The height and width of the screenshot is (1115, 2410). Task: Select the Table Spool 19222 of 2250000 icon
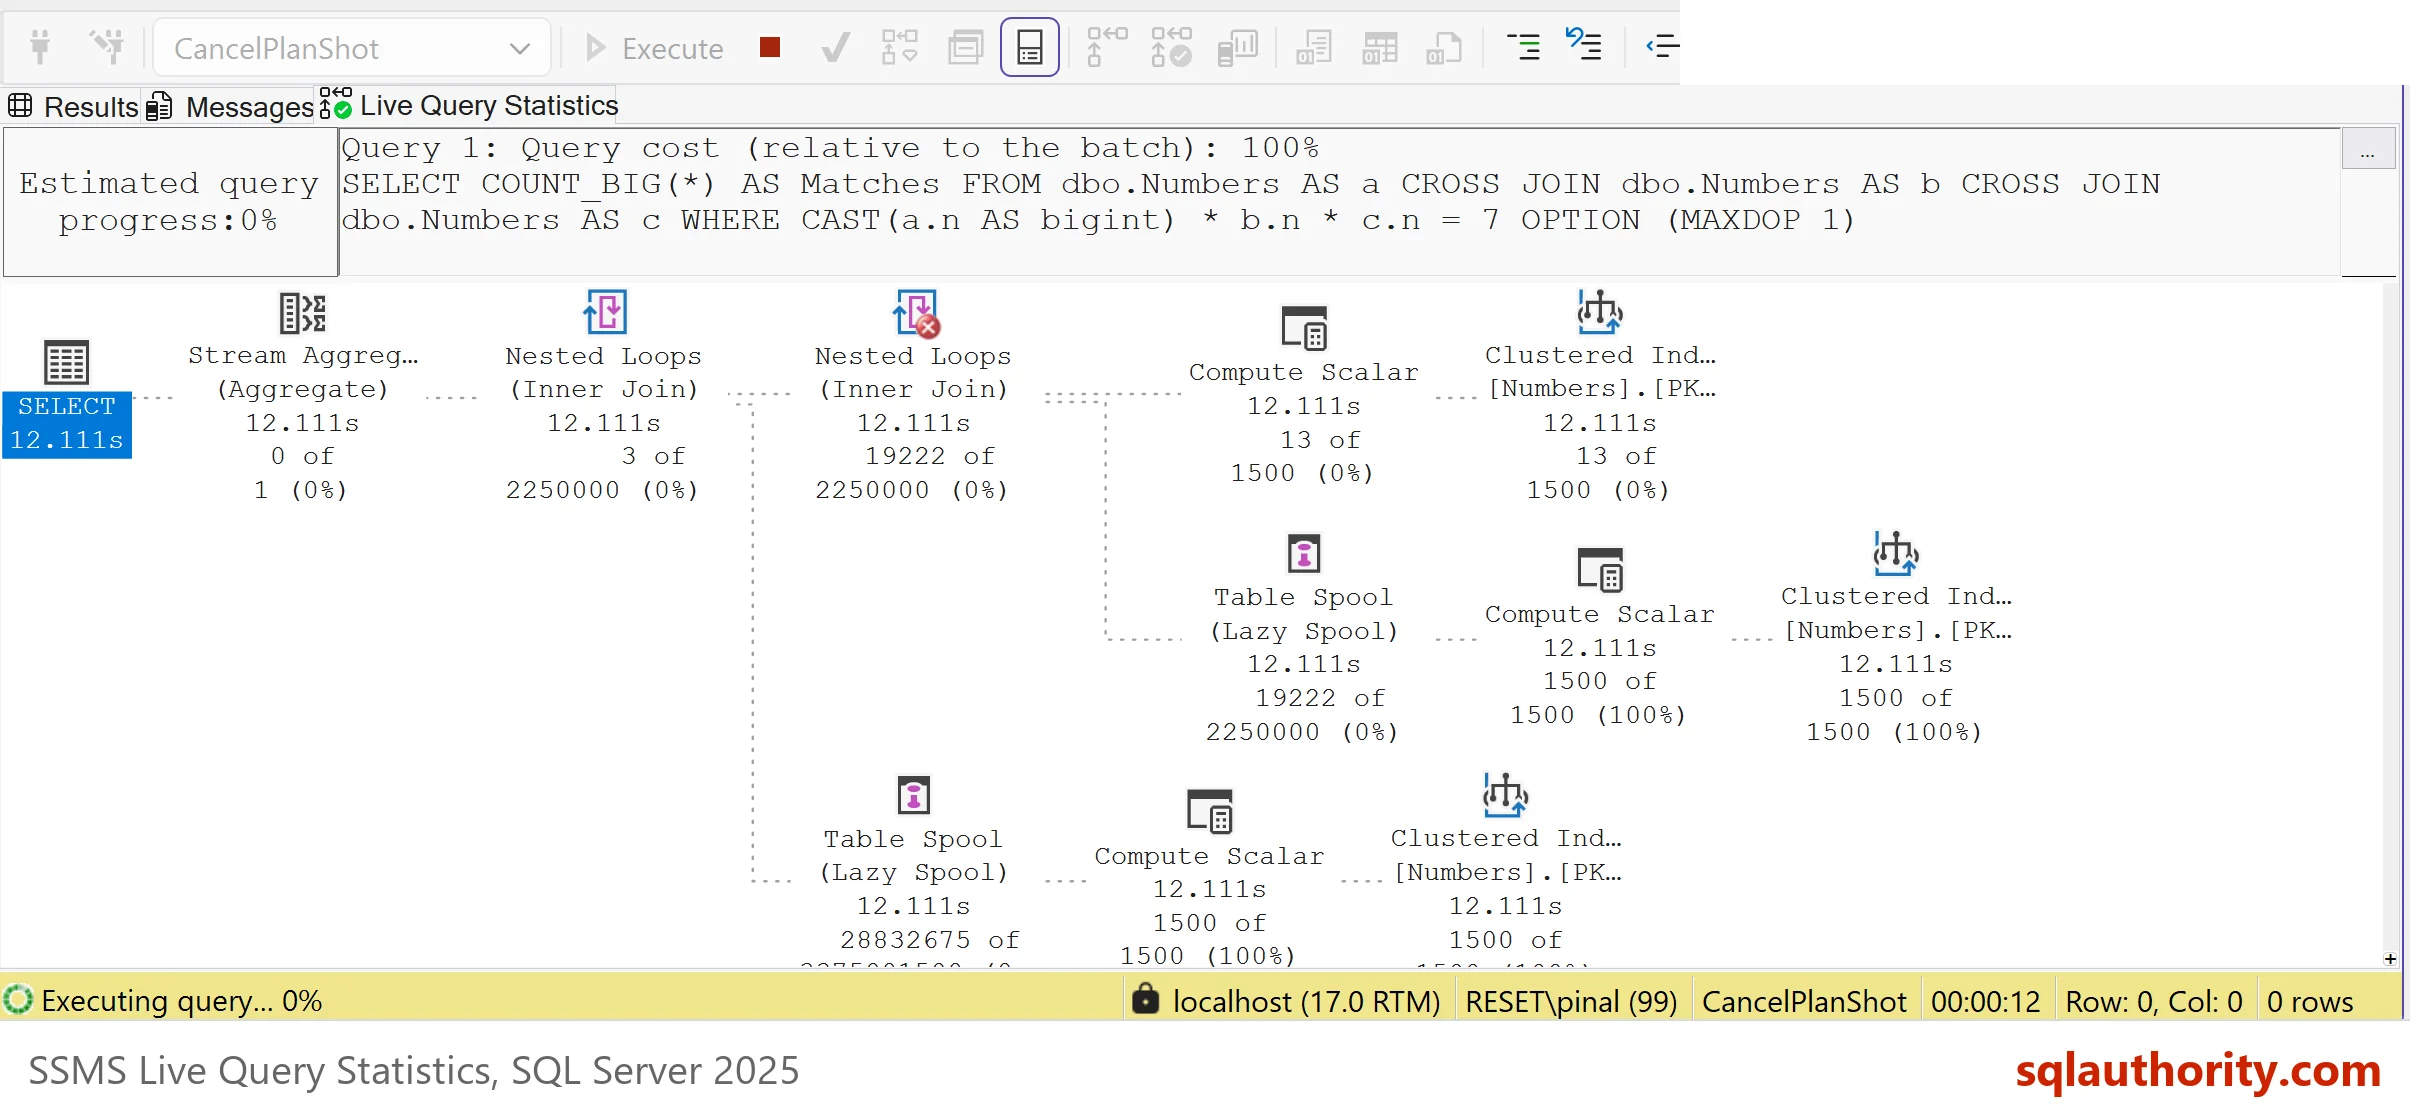pyautogui.click(x=1304, y=553)
